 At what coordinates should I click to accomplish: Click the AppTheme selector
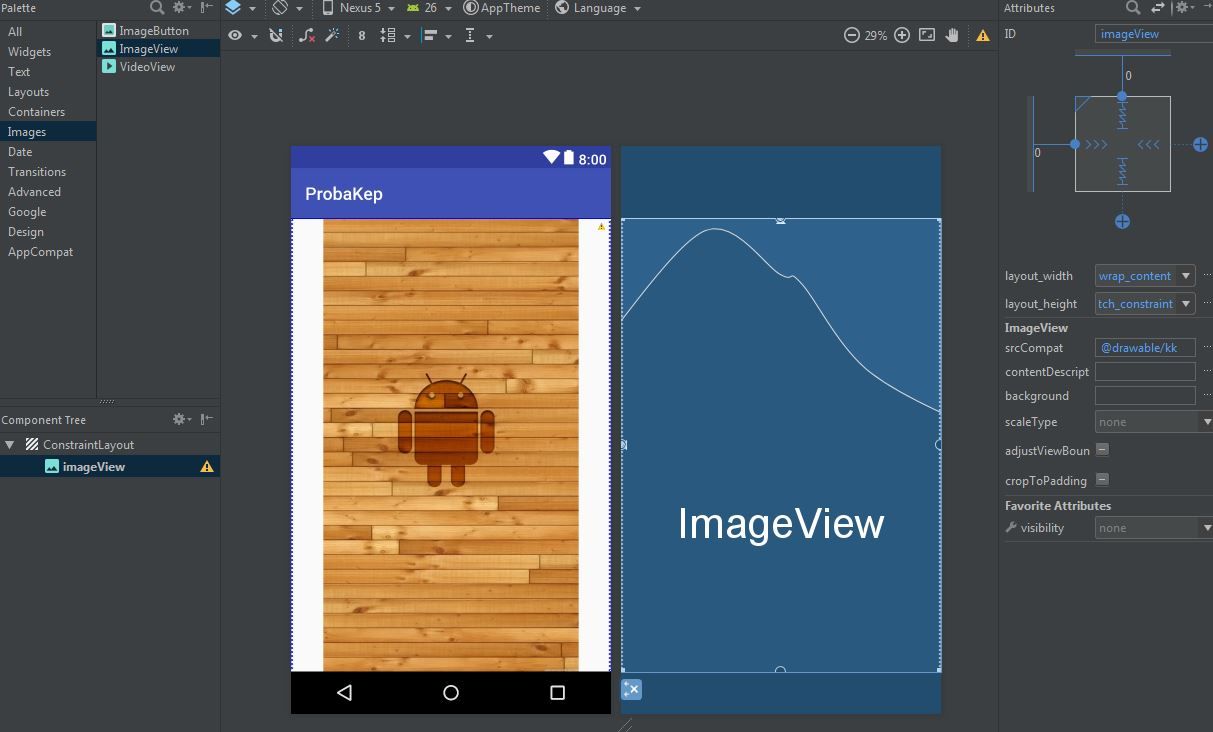pyautogui.click(x=502, y=8)
